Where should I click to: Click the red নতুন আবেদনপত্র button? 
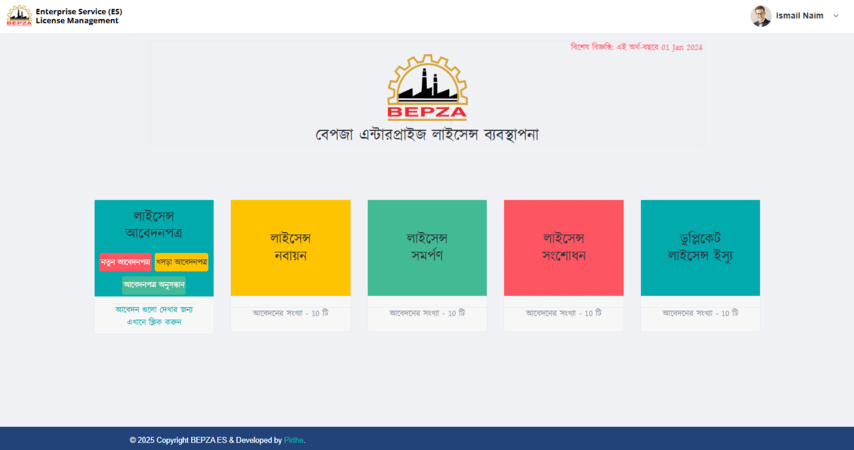125,262
